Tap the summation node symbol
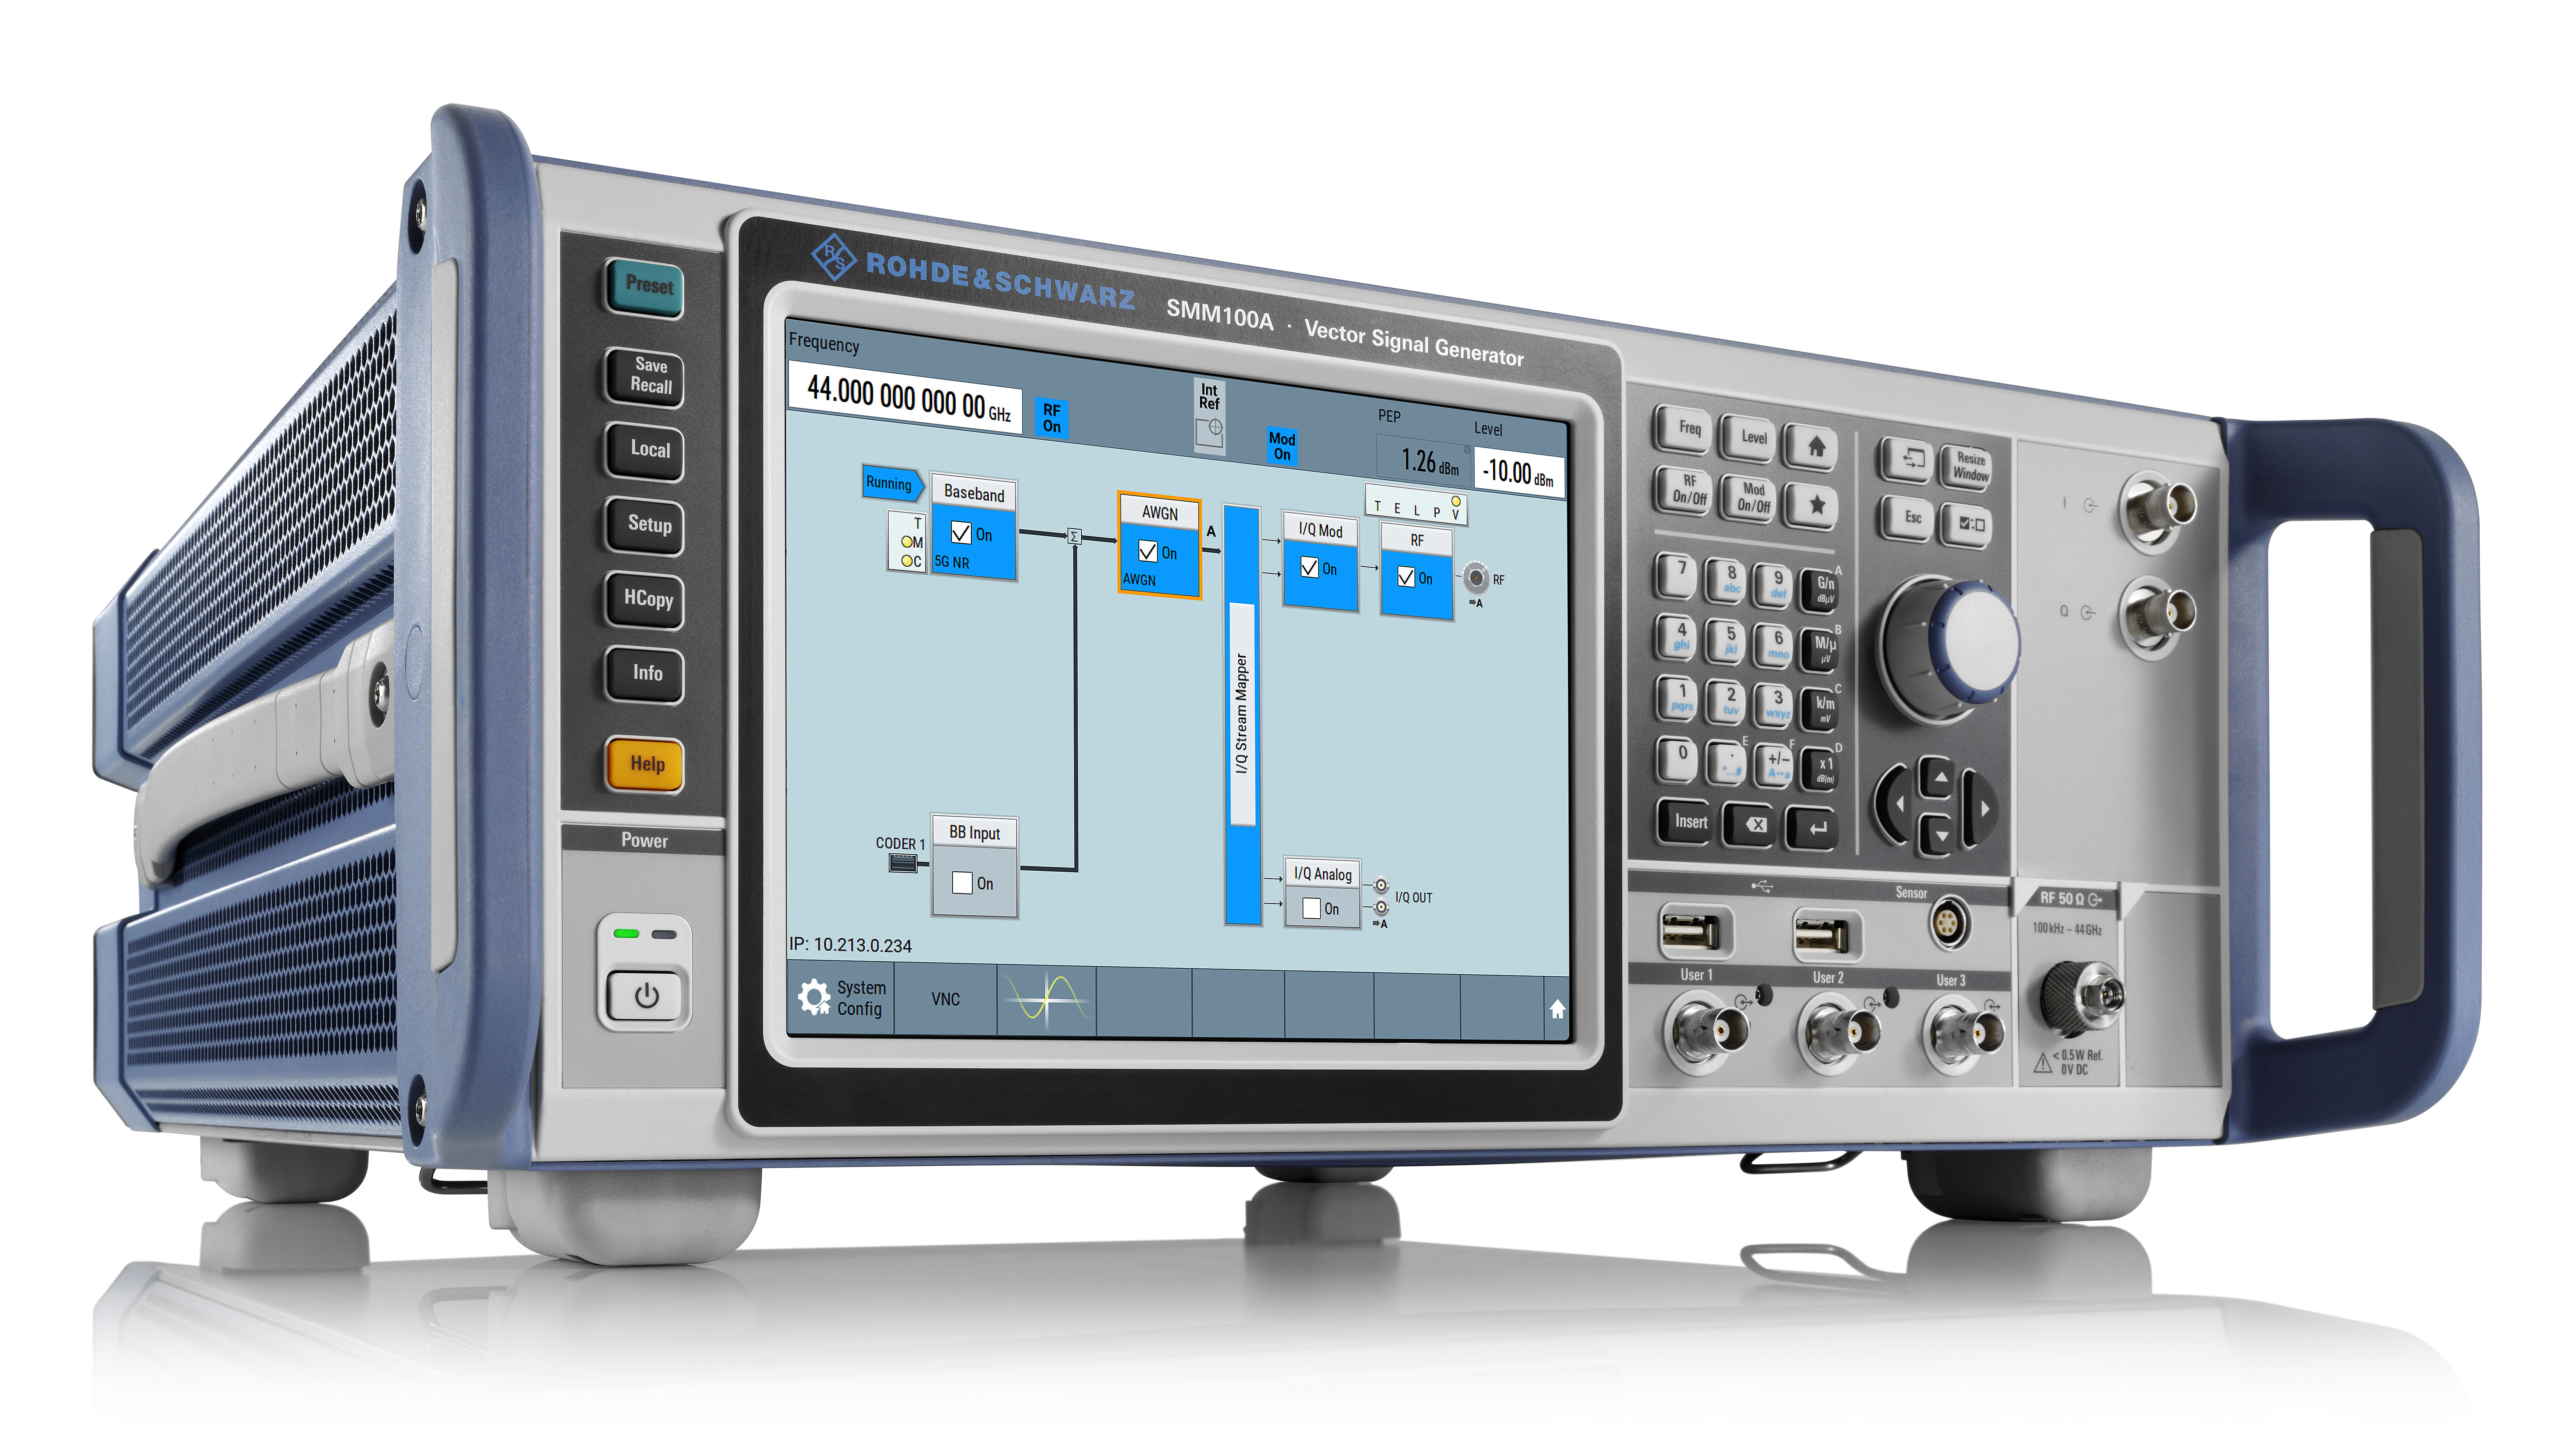Viewport: 2576px width, 1449px height. (x=1074, y=537)
